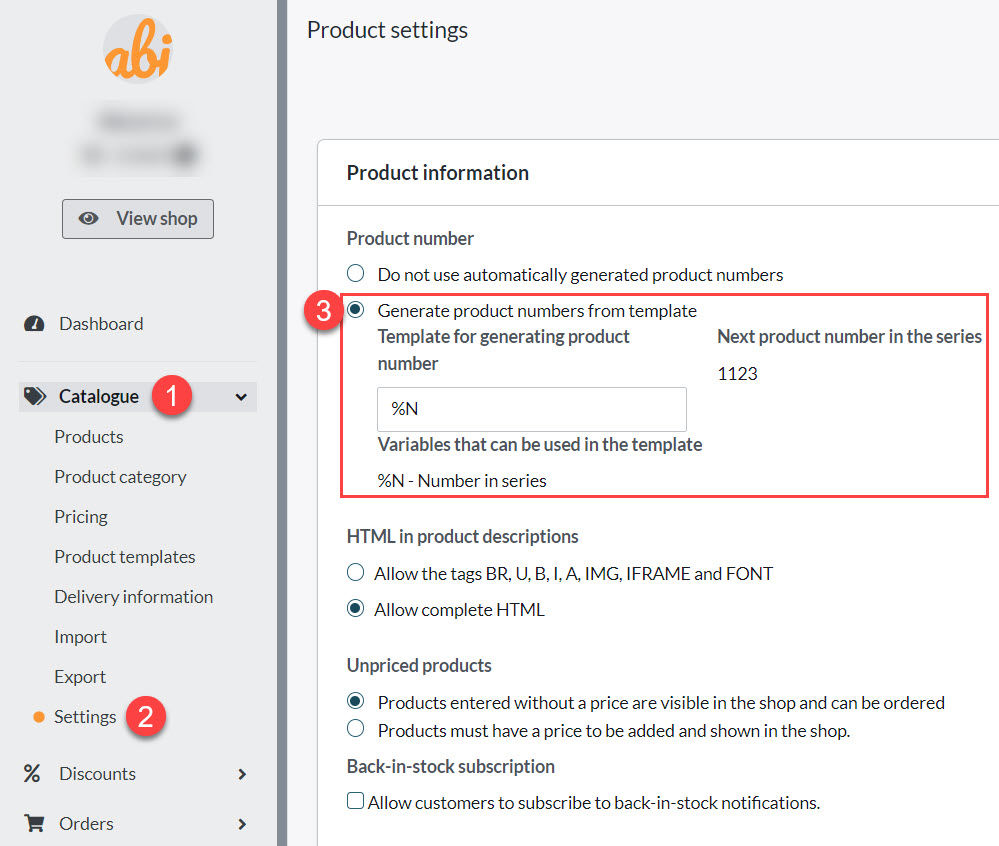Open Products in the Catalogue menu
Screen dimensions: 999x846
pyautogui.click(x=89, y=437)
